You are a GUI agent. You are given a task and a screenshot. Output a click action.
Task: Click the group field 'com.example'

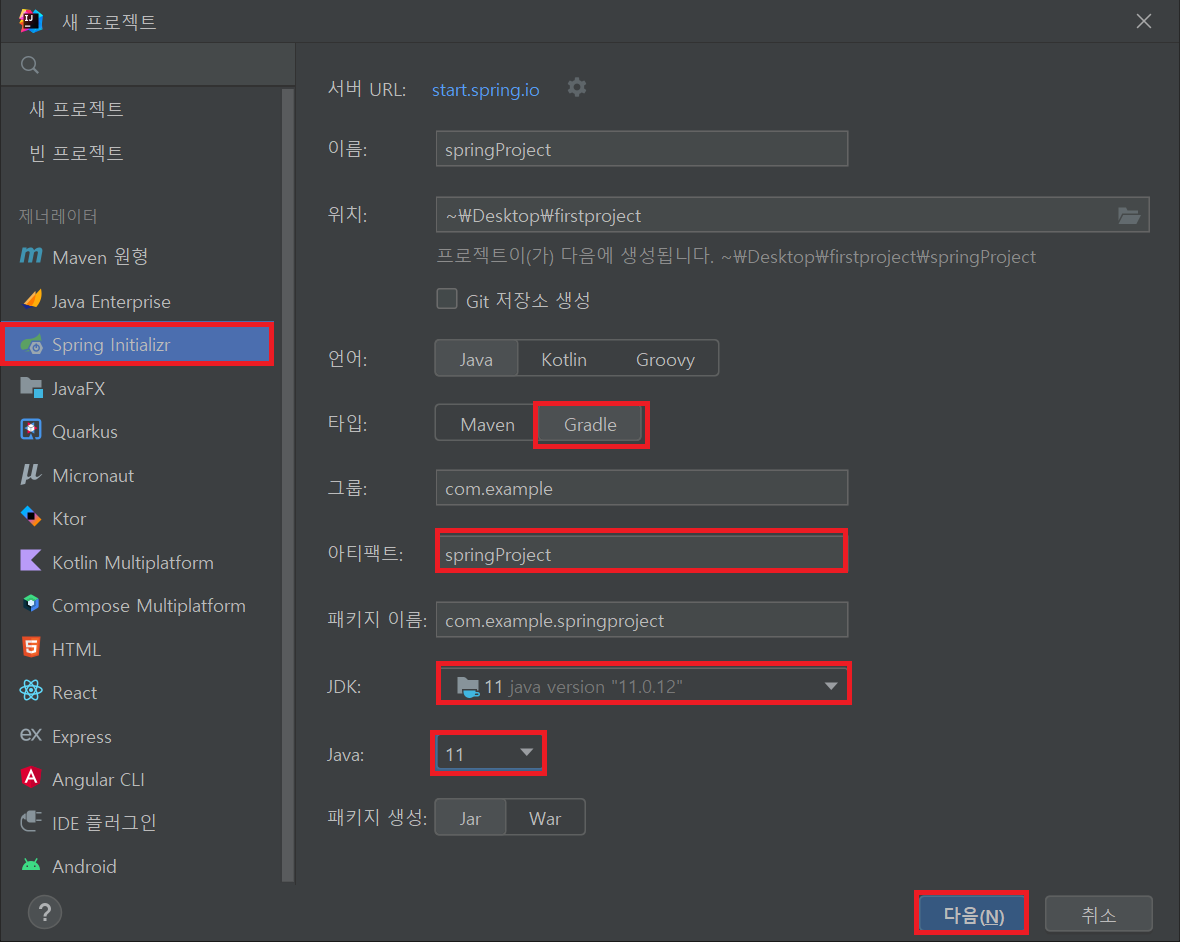point(641,488)
